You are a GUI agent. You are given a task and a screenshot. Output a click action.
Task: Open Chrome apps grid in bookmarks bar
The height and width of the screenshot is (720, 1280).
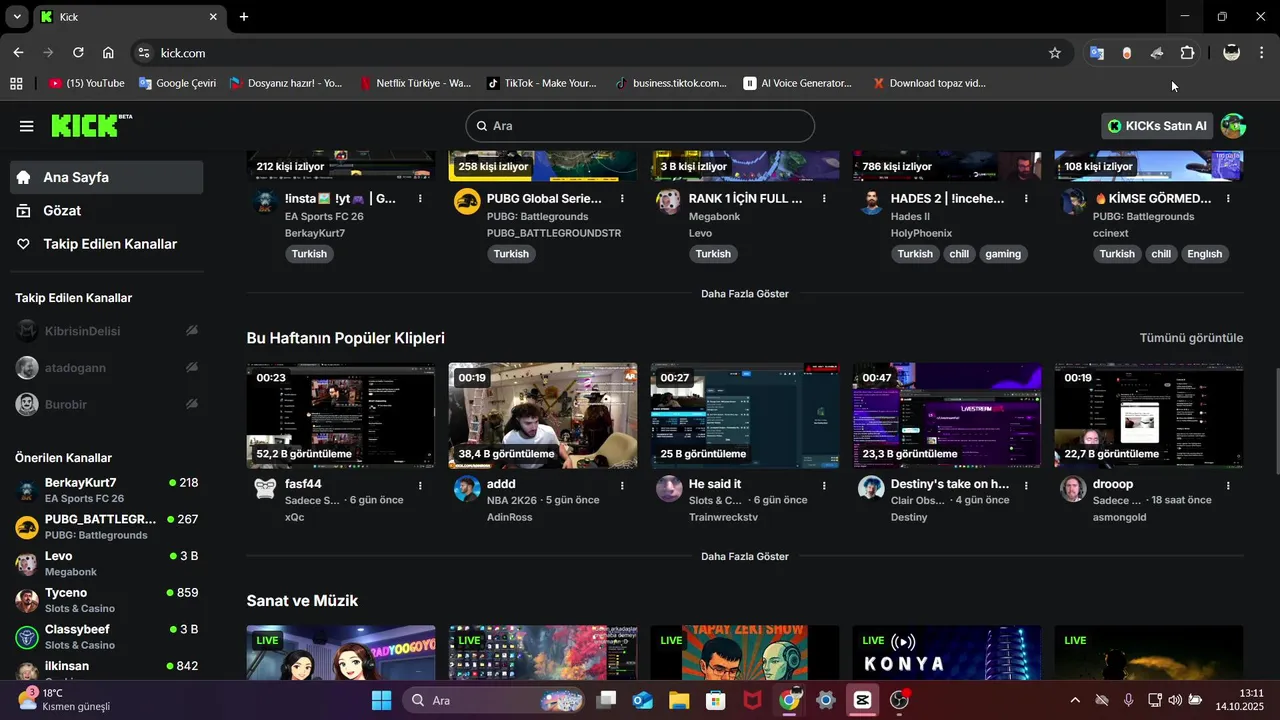16,84
